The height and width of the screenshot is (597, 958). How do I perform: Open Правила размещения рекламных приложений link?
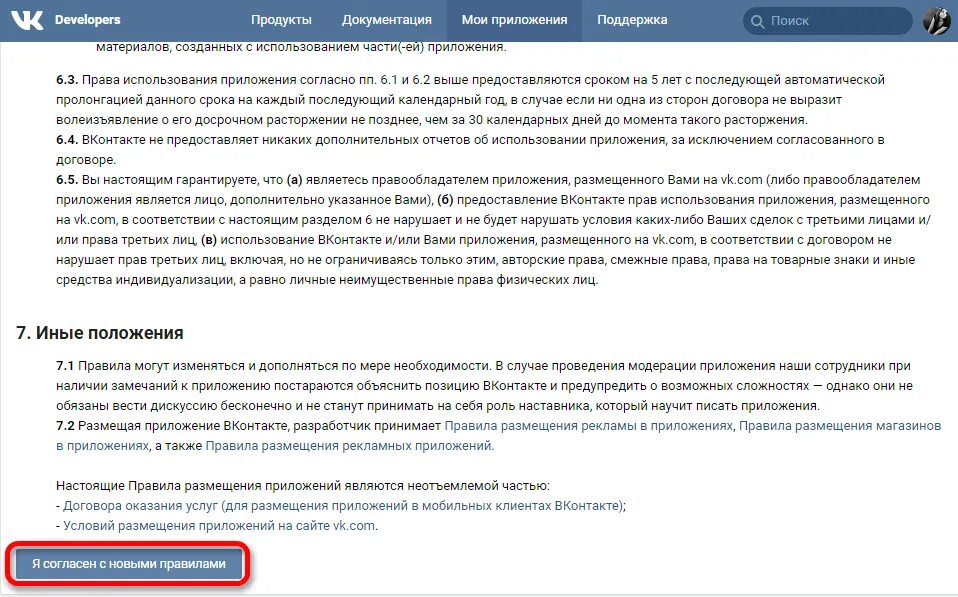coord(349,446)
